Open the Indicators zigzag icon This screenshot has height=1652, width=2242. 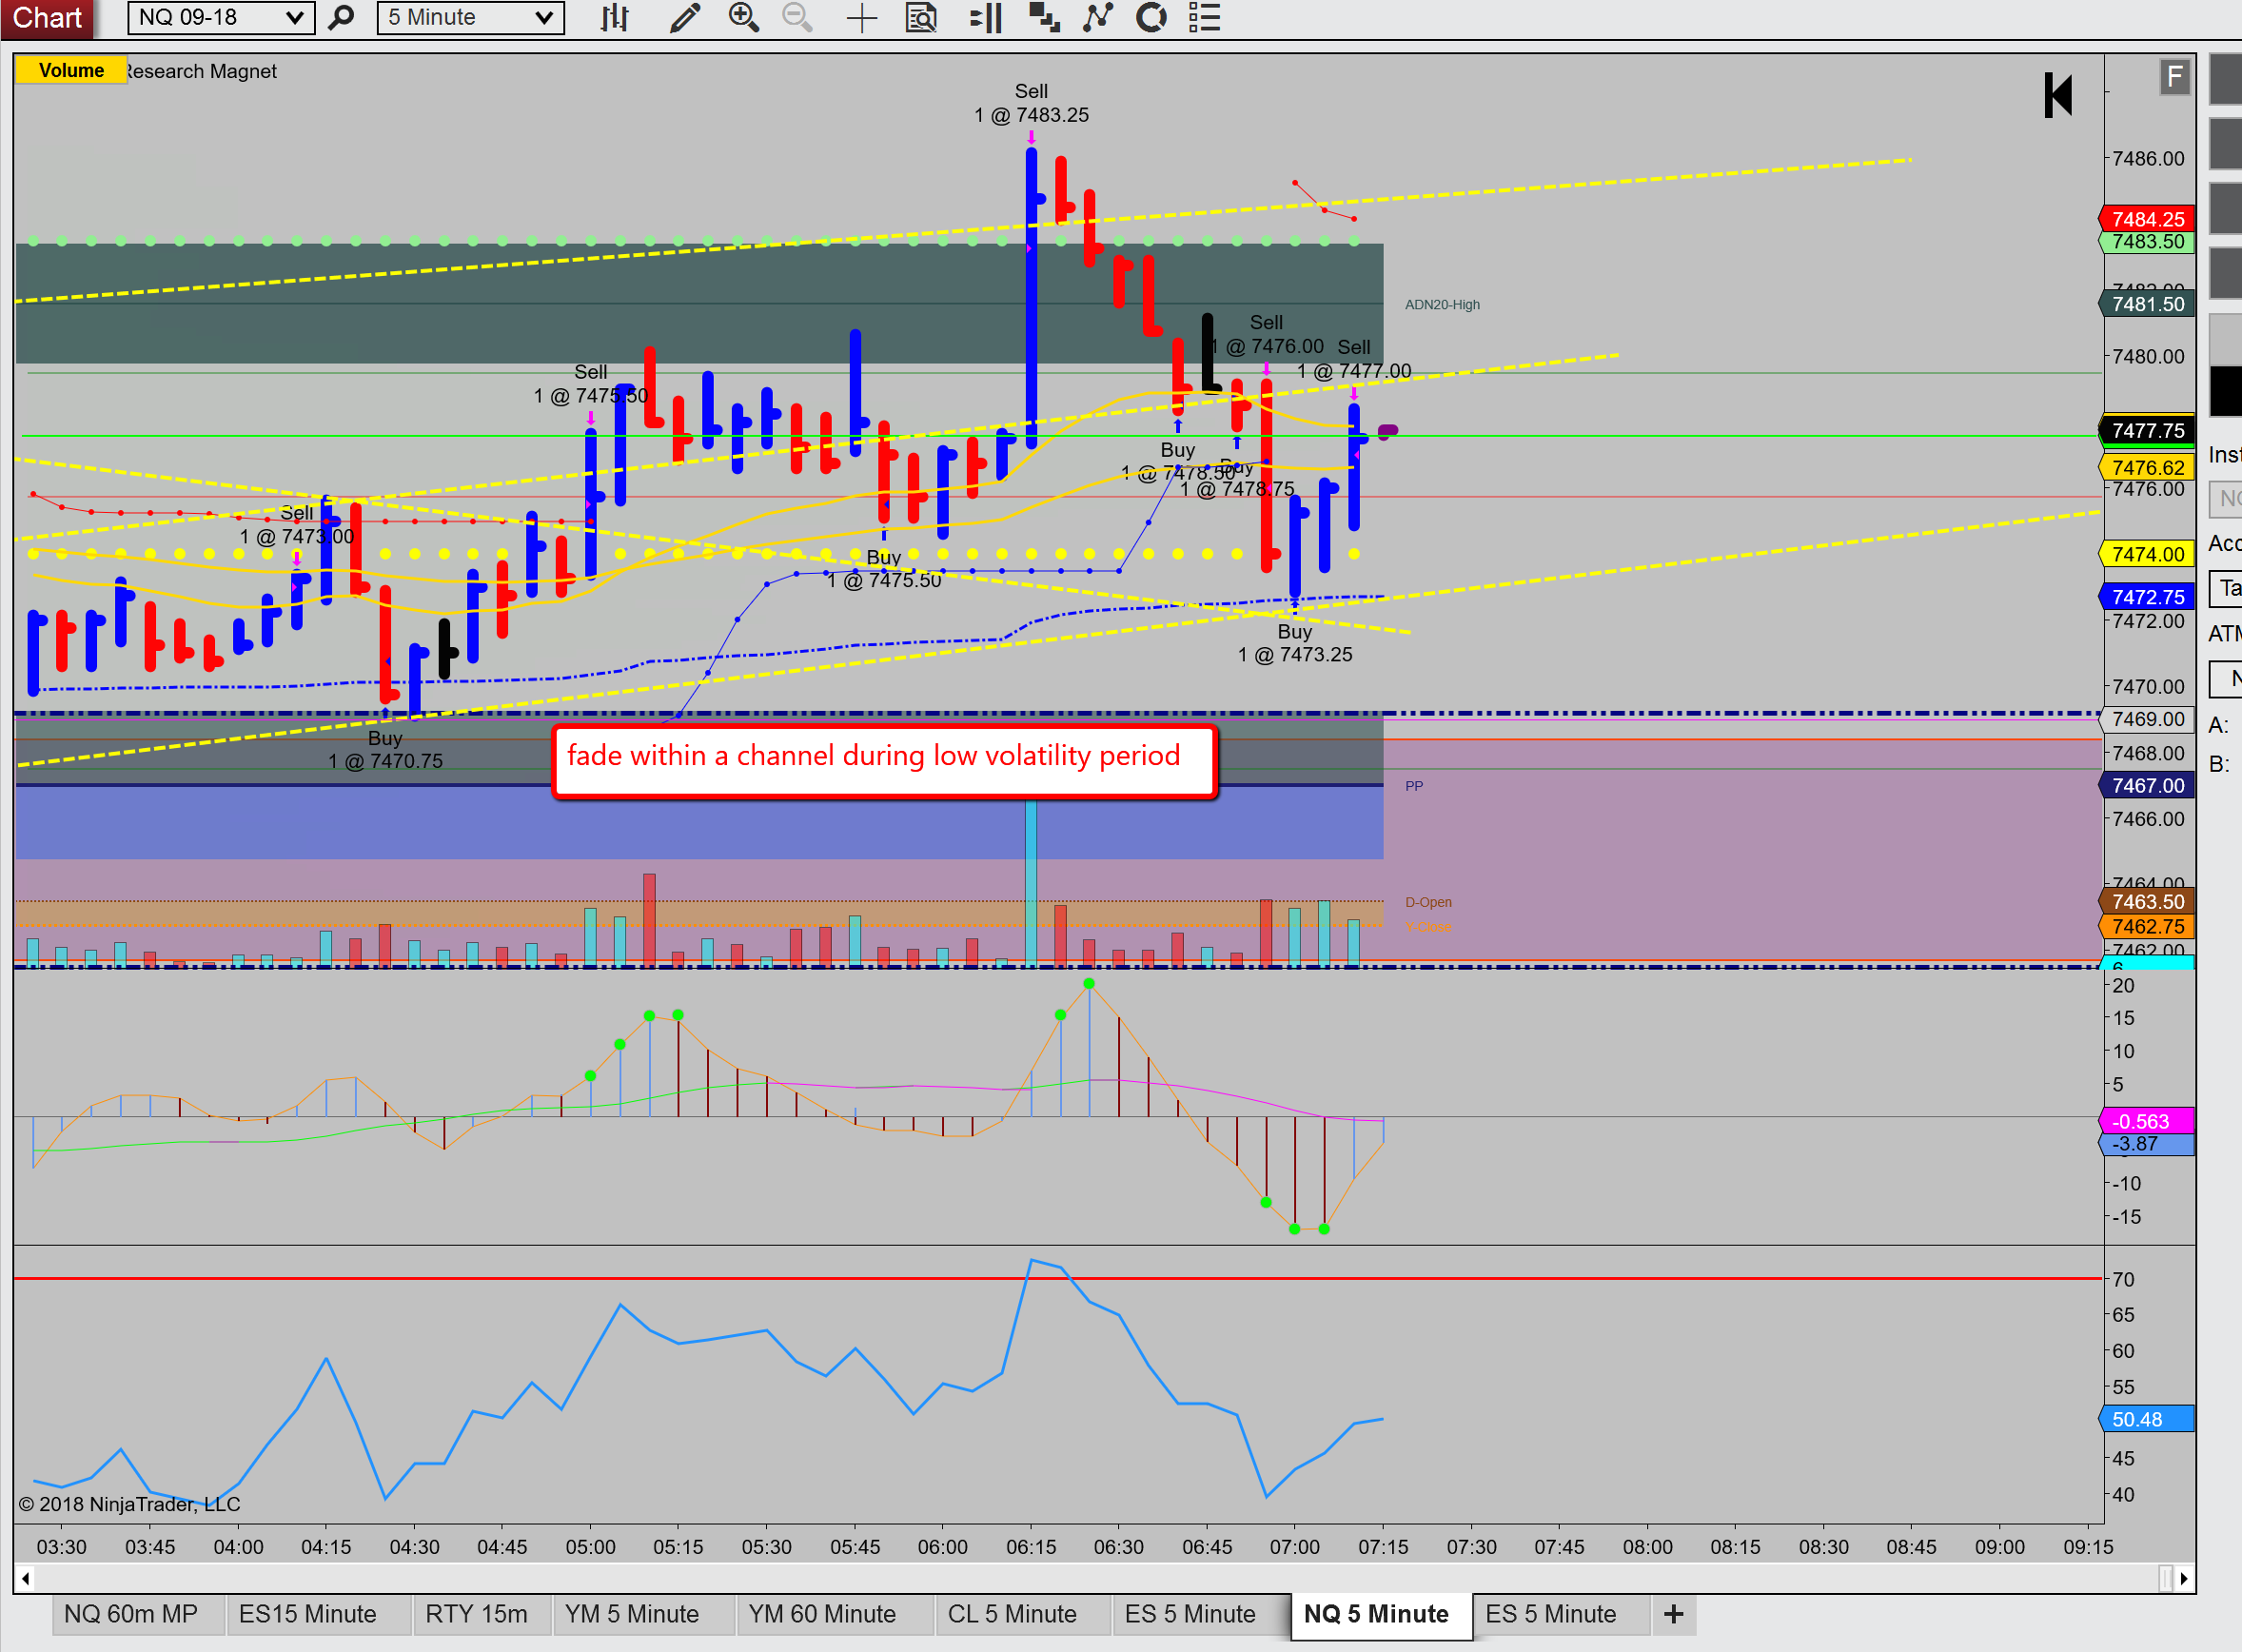[x=1098, y=18]
